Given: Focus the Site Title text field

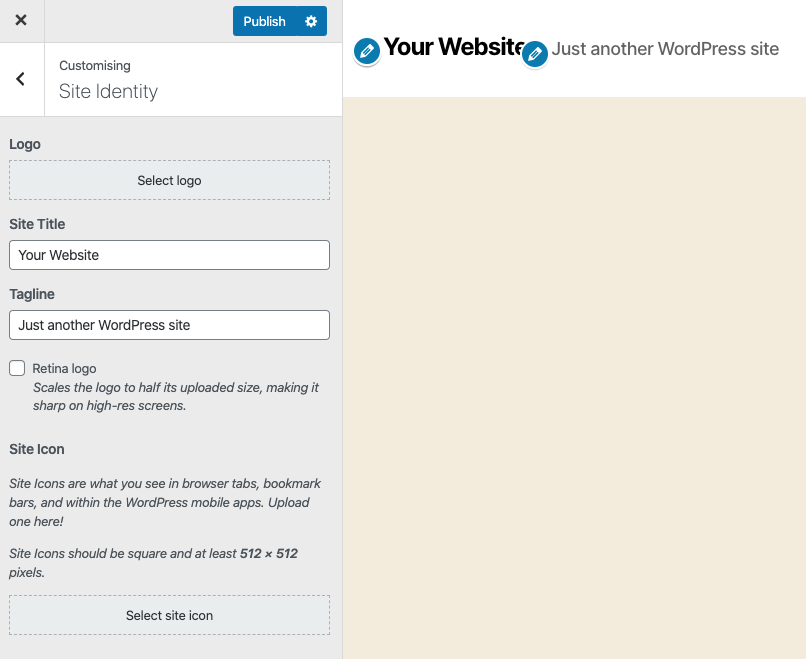Looking at the screenshot, I should [x=169, y=255].
